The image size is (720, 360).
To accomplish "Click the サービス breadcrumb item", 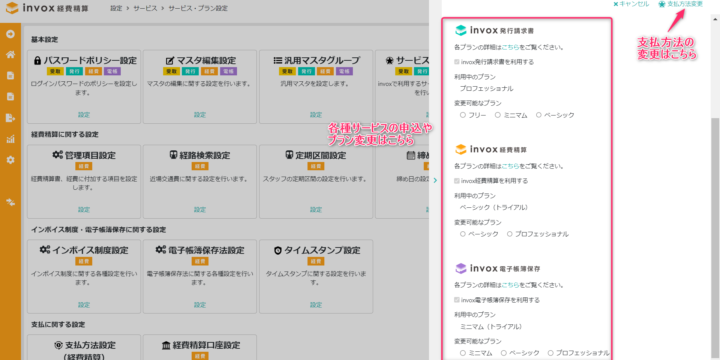I will click(145, 8).
